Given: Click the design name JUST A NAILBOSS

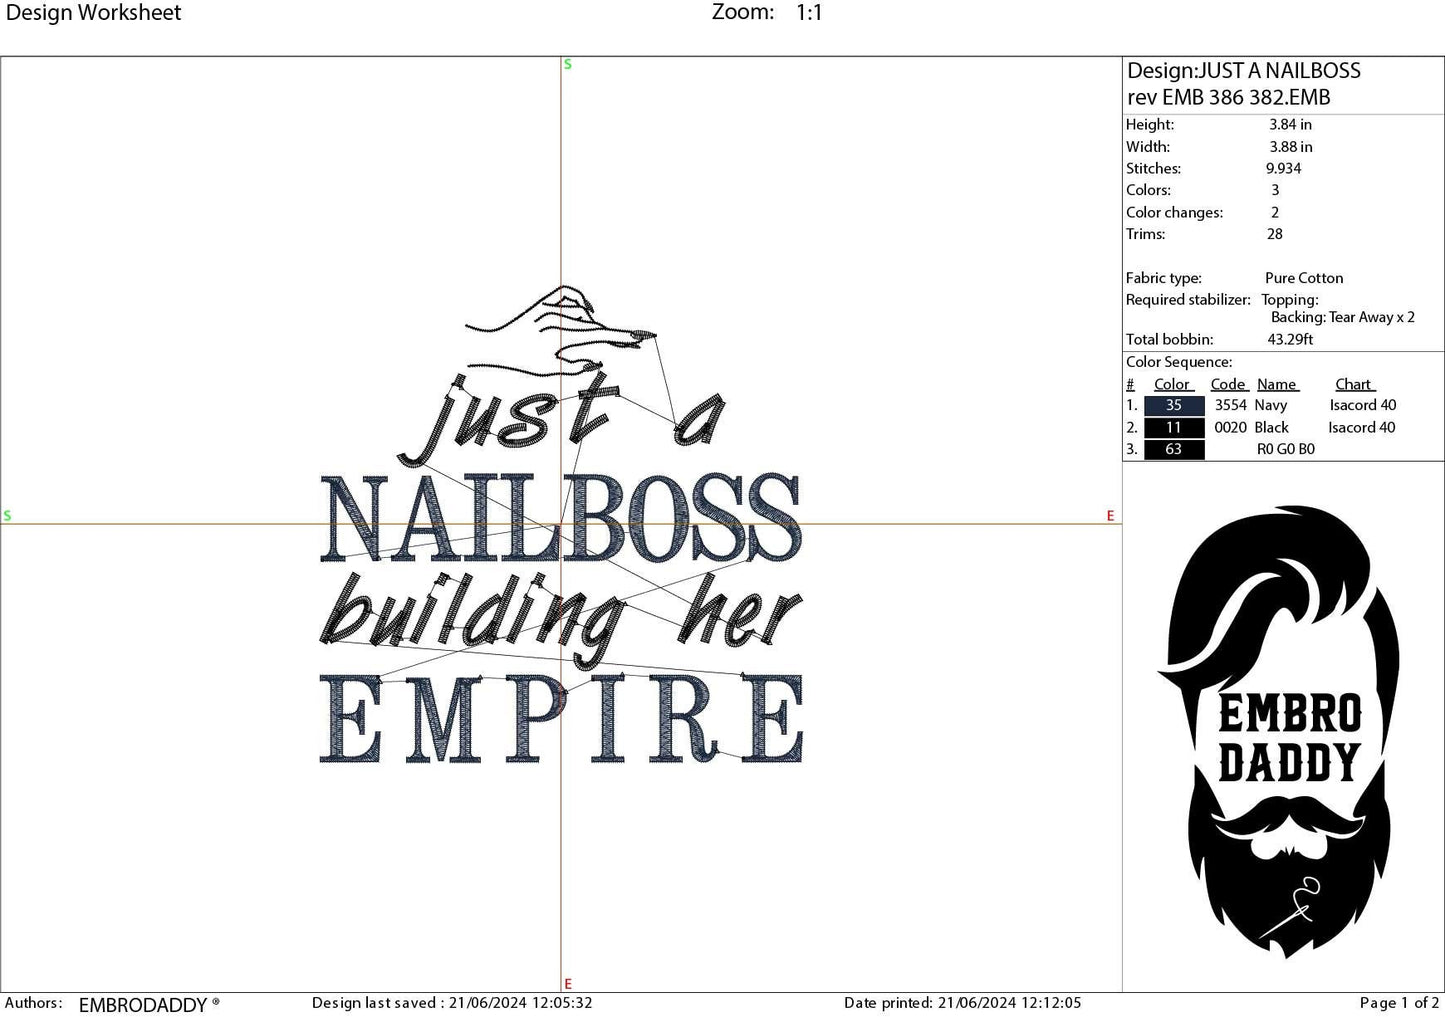Looking at the screenshot, I should [1243, 70].
